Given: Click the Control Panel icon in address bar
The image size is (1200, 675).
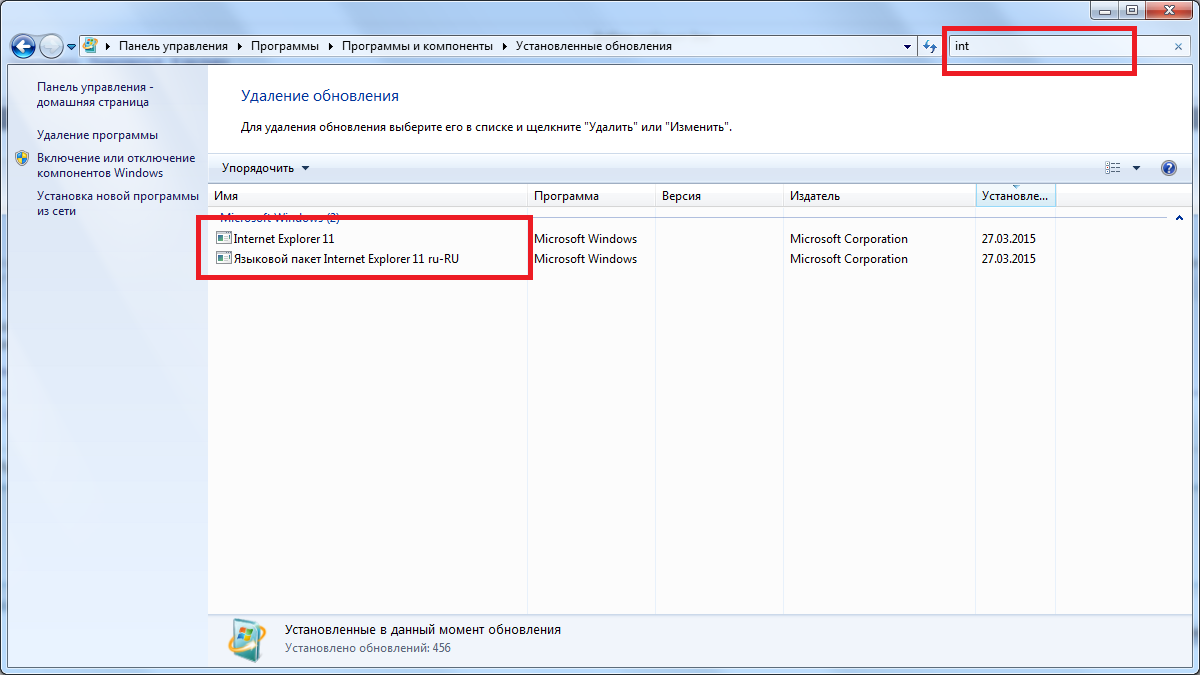Looking at the screenshot, I should [91, 46].
